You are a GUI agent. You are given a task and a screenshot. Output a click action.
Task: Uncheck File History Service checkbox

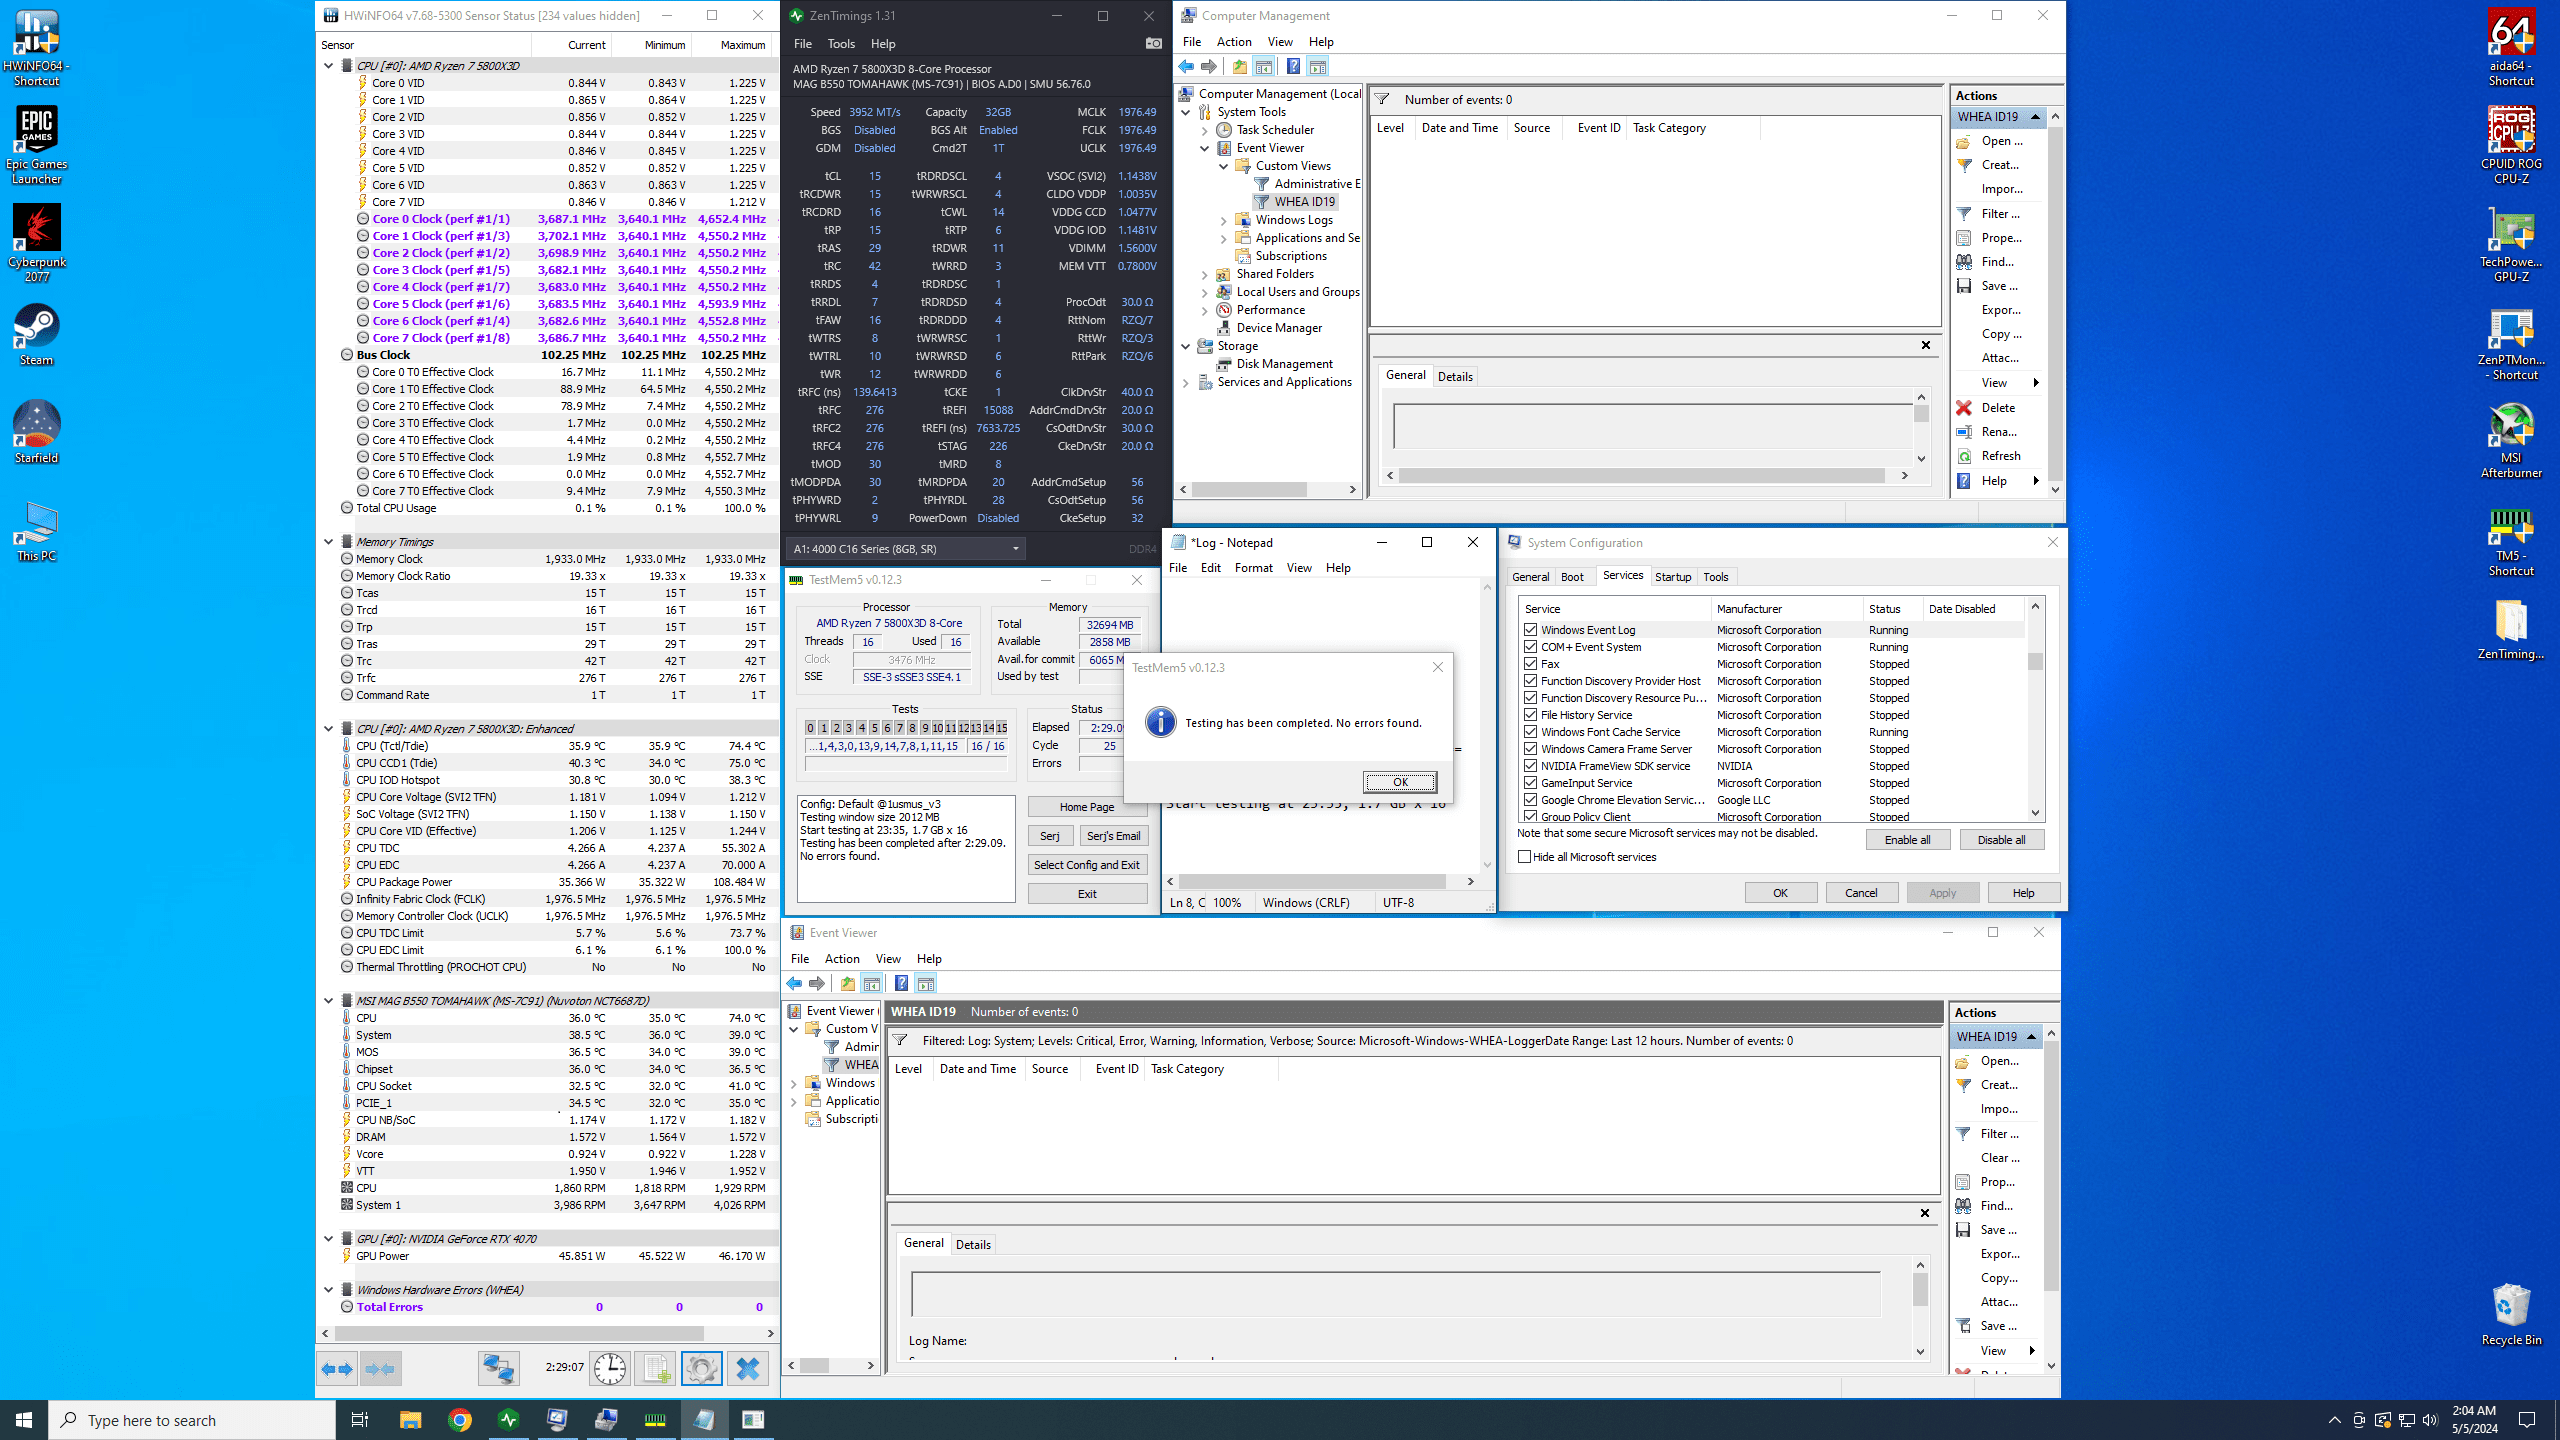[x=1531, y=715]
